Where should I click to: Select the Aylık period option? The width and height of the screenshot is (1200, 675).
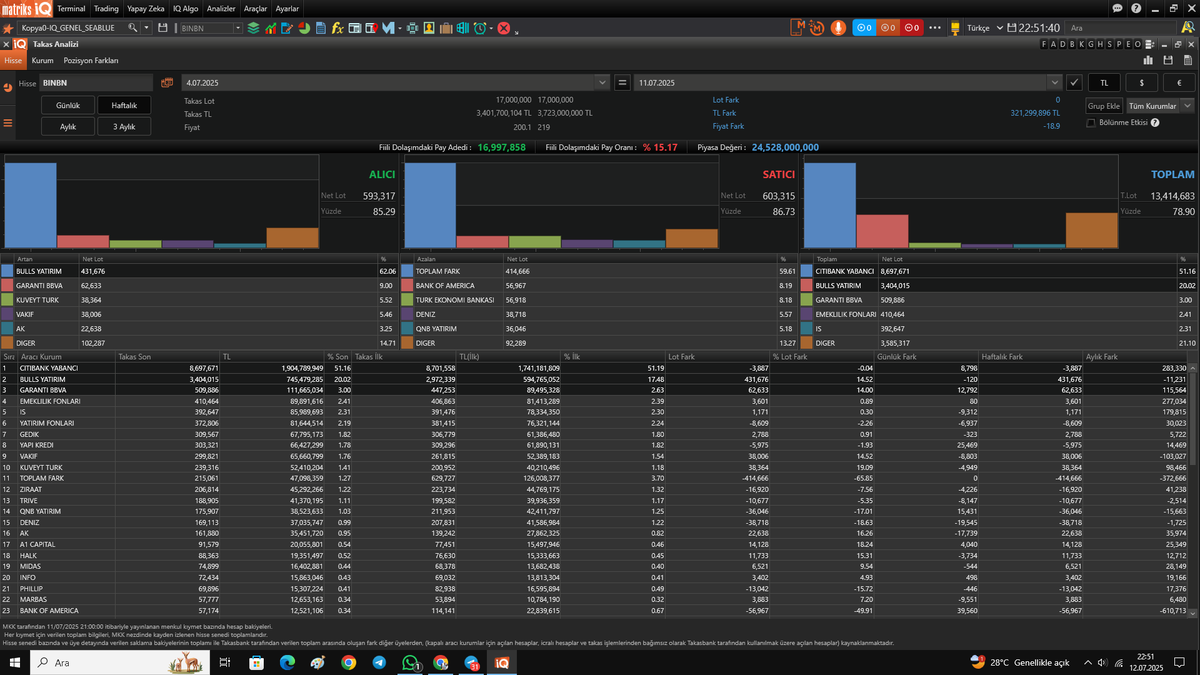(x=68, y=127)
